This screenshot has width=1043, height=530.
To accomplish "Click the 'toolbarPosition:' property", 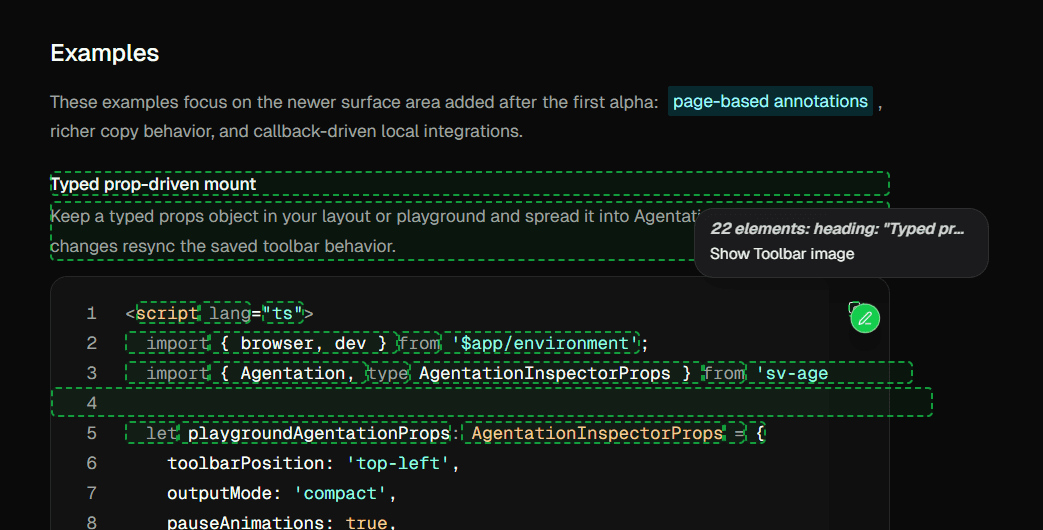I will (250, 463).
